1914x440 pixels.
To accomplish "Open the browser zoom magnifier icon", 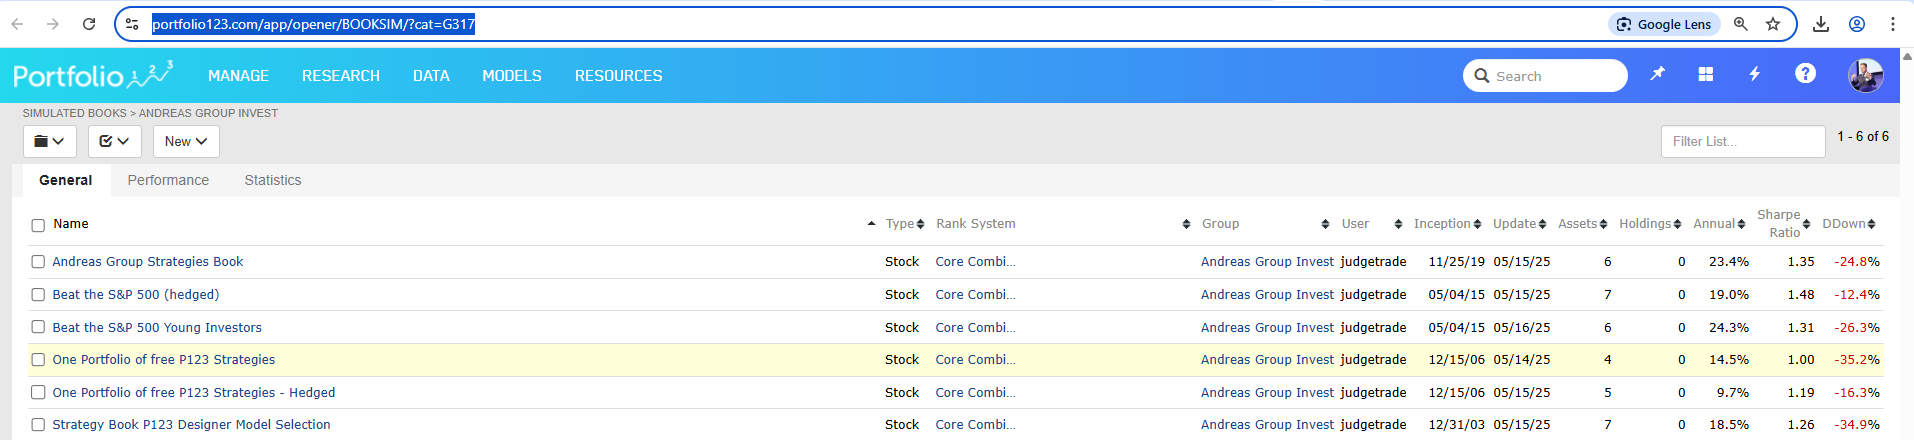I will [x=1741, y=24].
